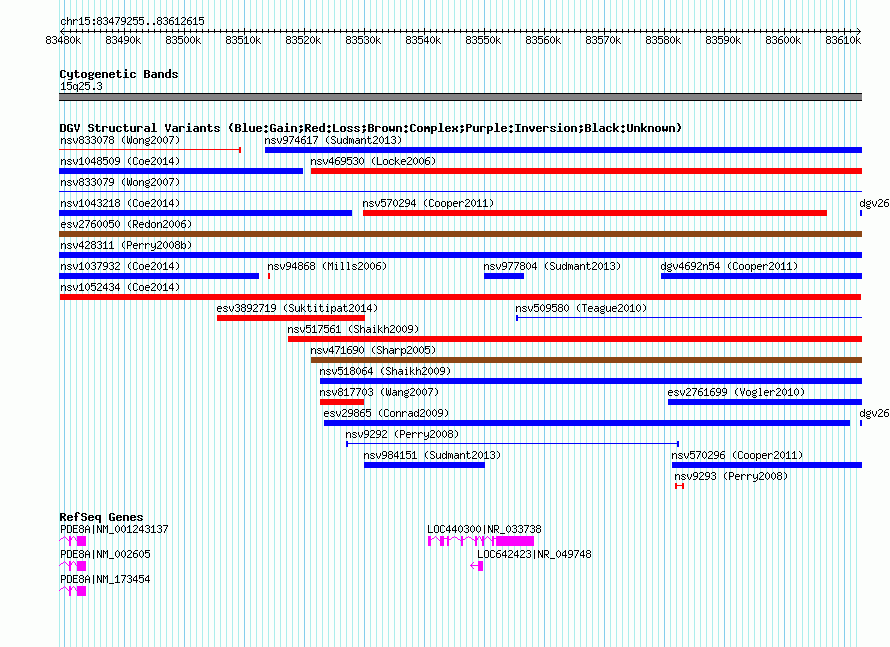Image resolution: width=890 pixels, height=647 pixels.
Task: Click the PDE8A NM_173454 gene glyph
Action: pos(73,591)
